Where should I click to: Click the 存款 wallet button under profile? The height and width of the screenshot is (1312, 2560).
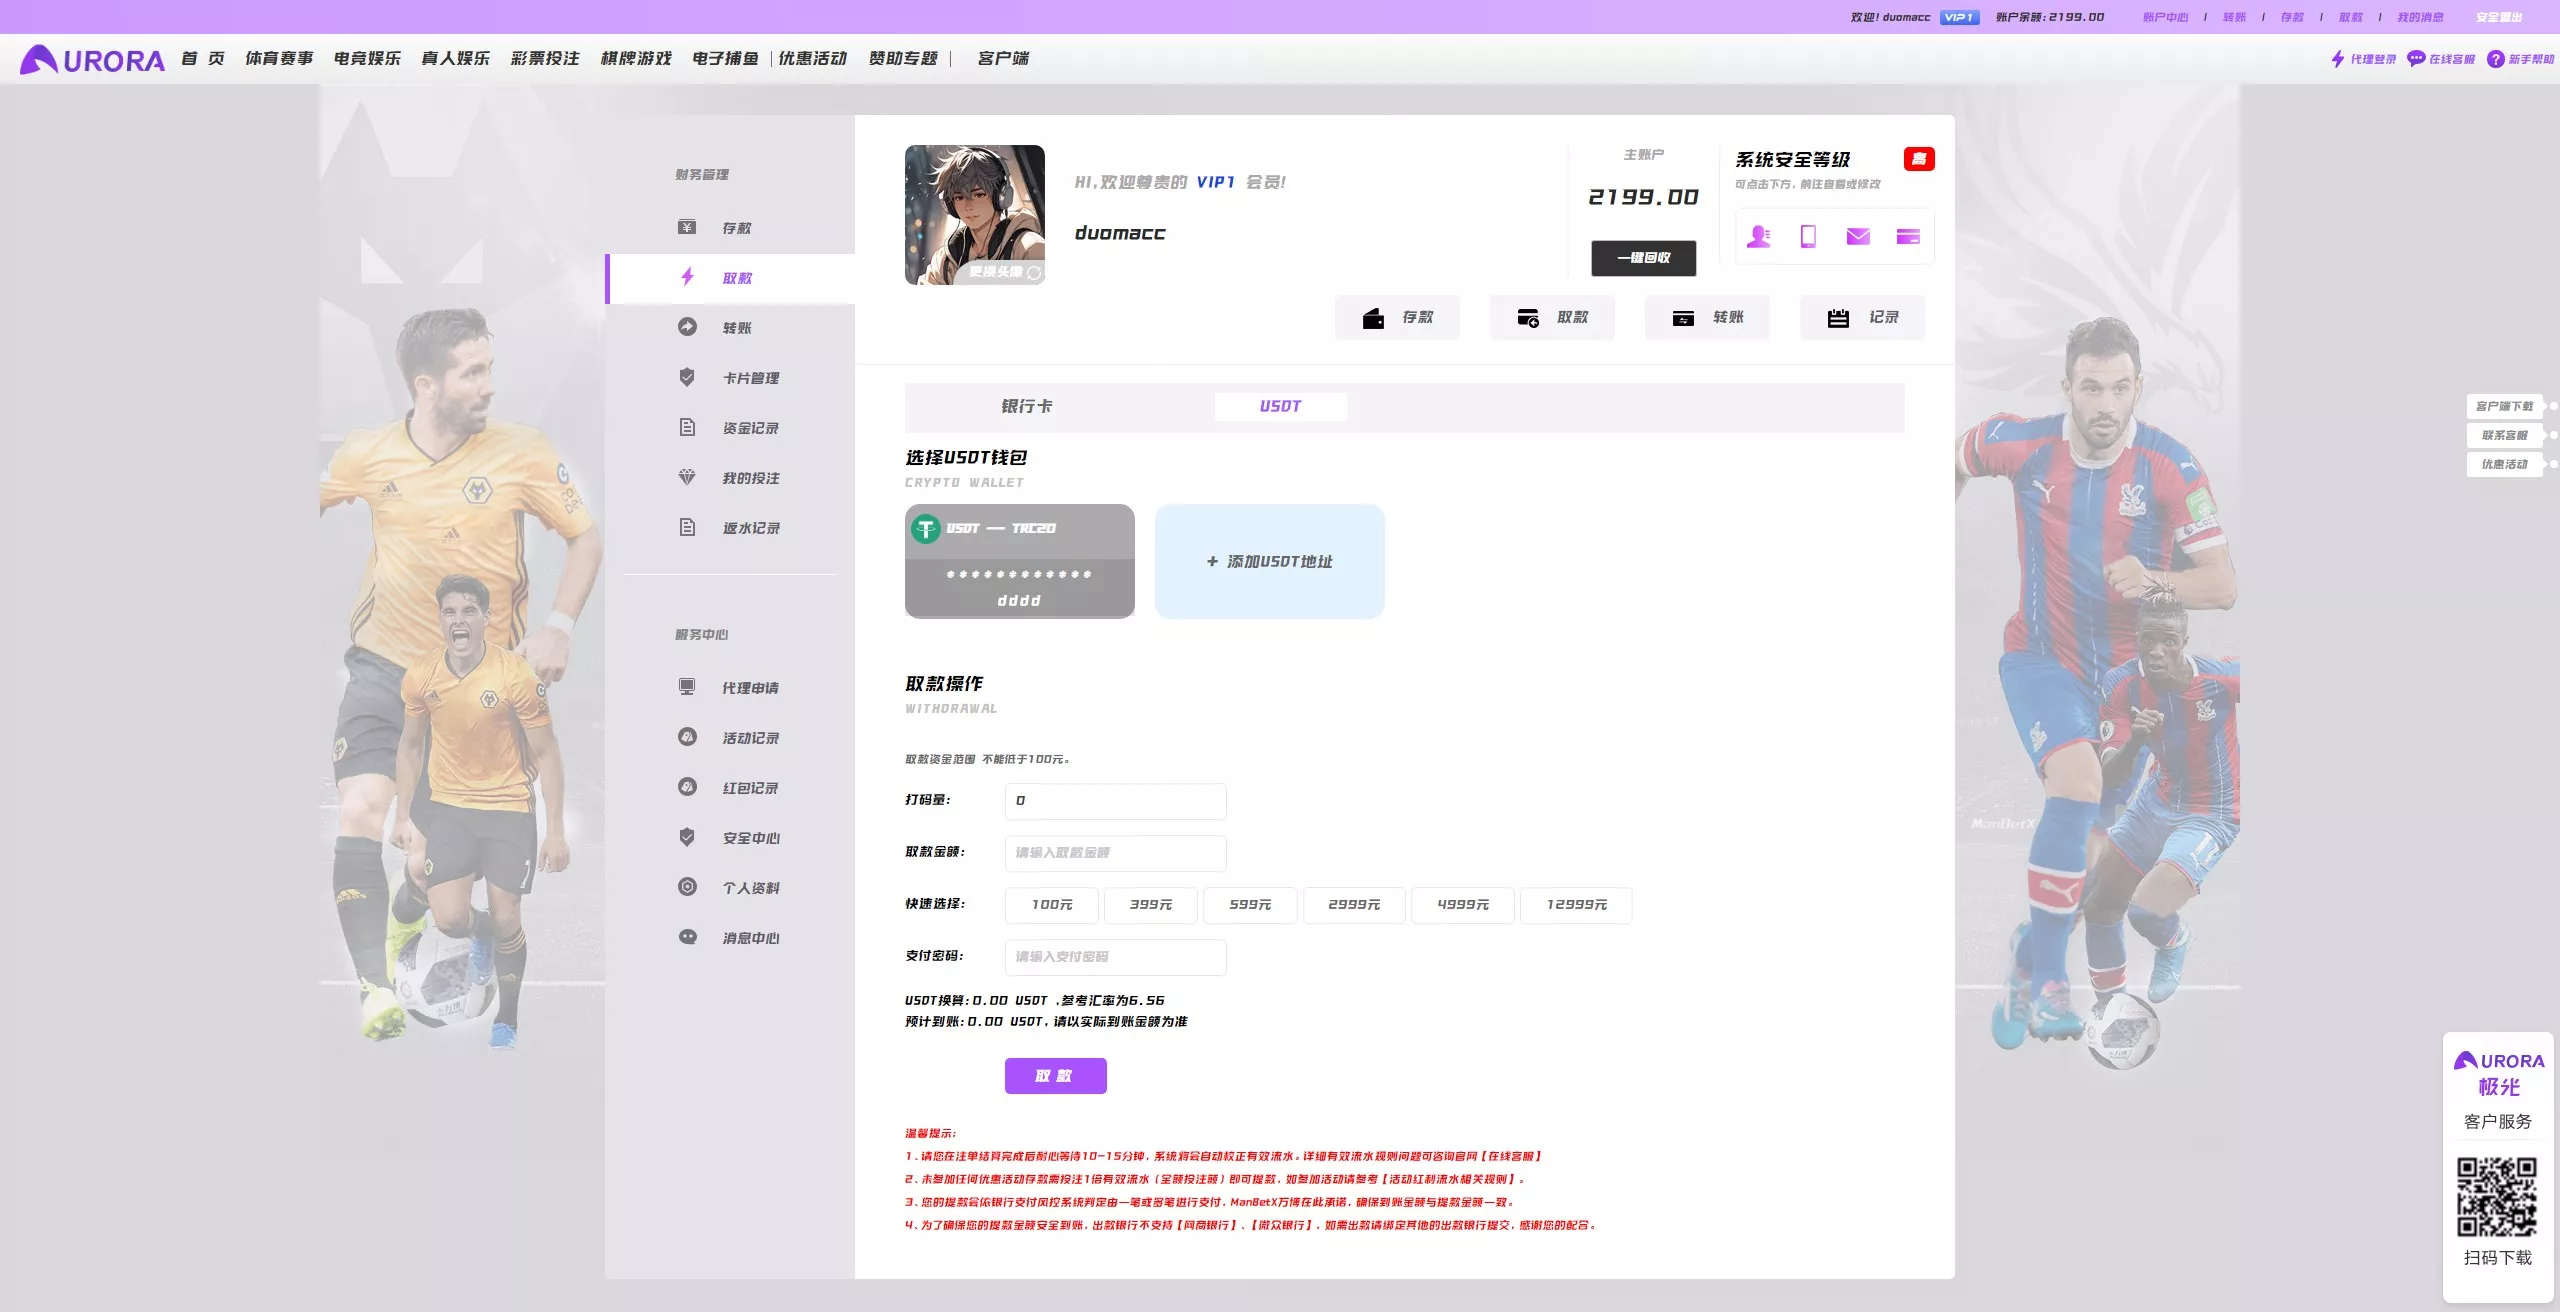[1397, 317]
